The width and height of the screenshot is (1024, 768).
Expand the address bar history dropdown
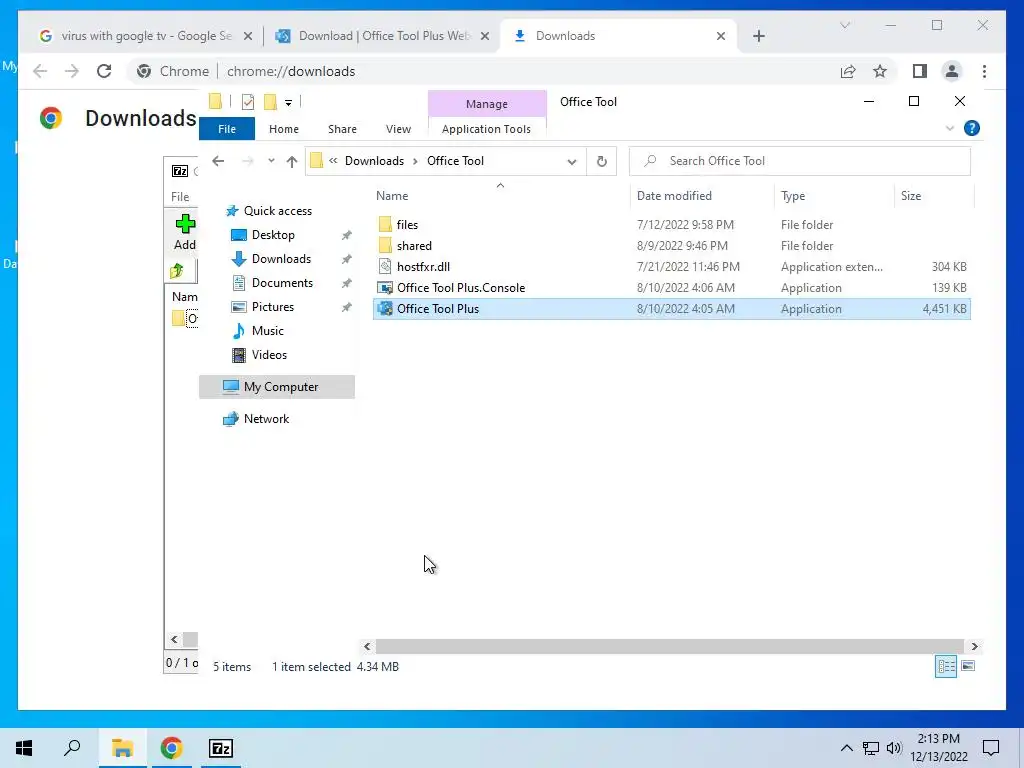click(571, 161)
